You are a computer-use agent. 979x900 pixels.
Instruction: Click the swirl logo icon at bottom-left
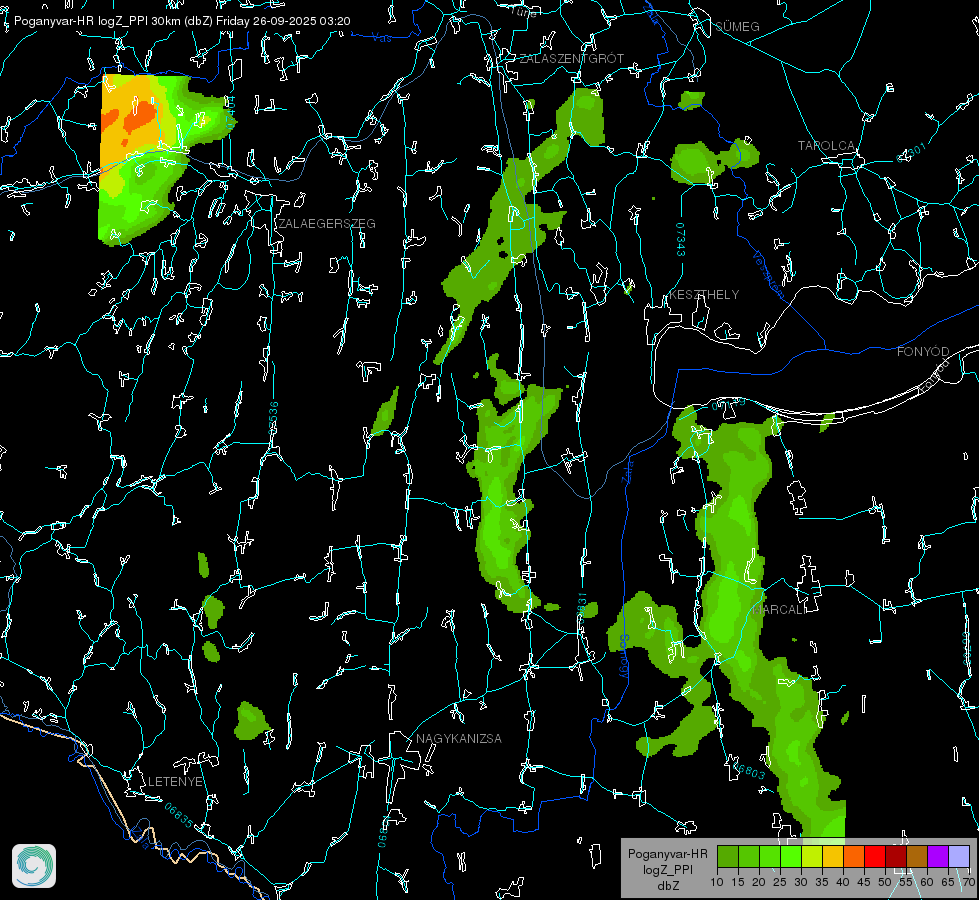point(34,866)
